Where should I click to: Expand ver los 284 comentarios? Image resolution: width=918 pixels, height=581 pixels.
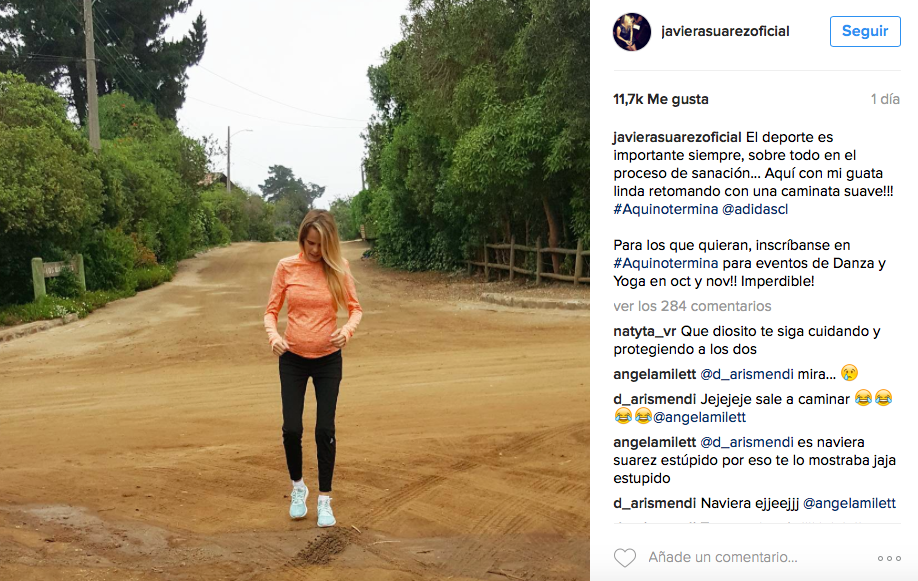coord(692,306)
